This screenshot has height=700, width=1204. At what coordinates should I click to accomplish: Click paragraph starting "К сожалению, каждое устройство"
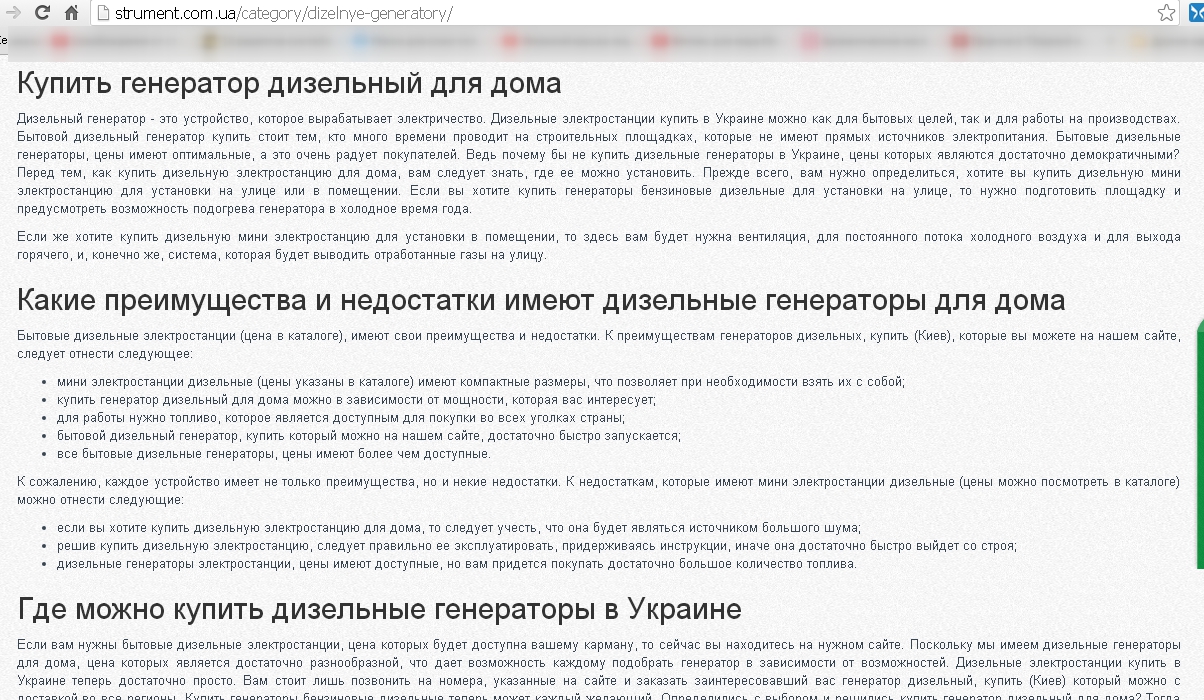[x=598, y=490]
